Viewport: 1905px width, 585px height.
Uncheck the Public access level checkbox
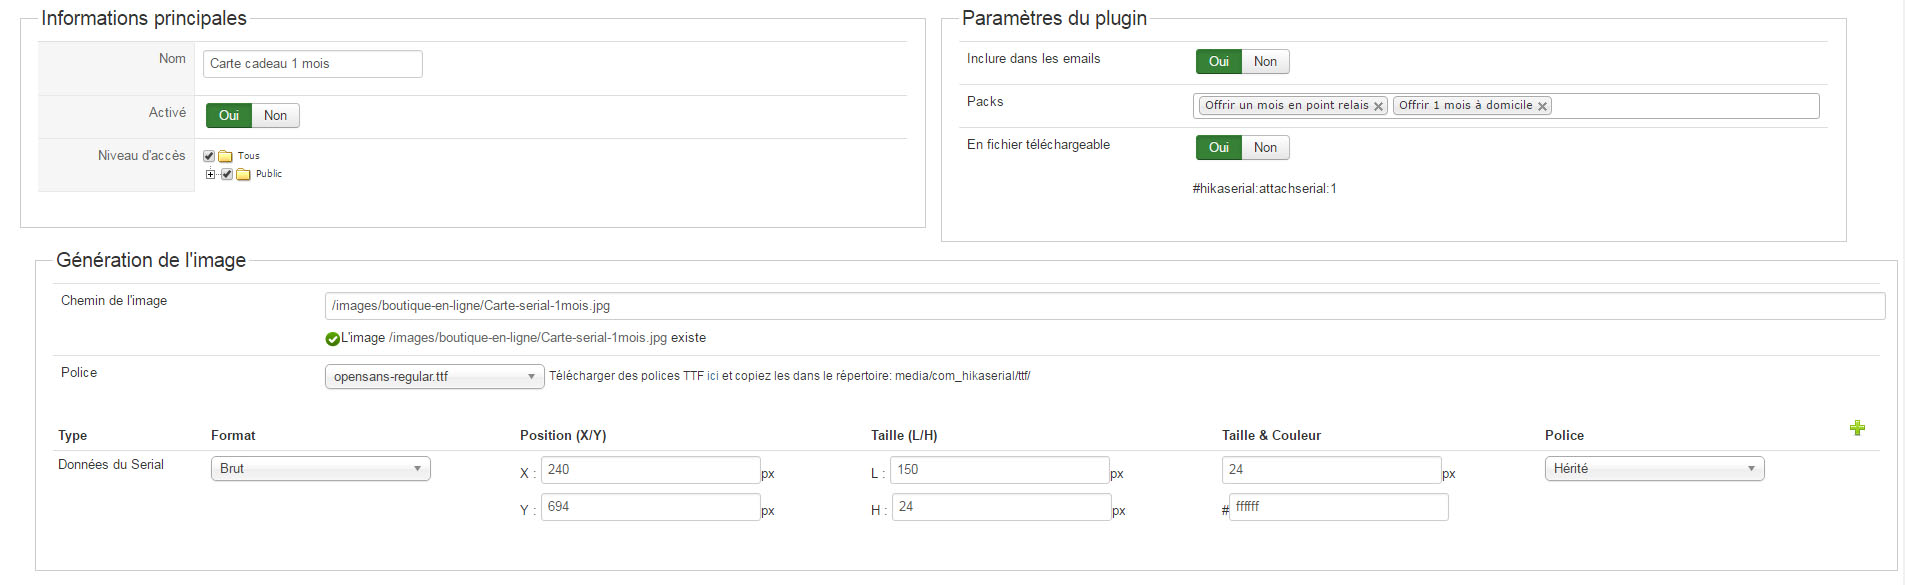(x=227, y=174)
